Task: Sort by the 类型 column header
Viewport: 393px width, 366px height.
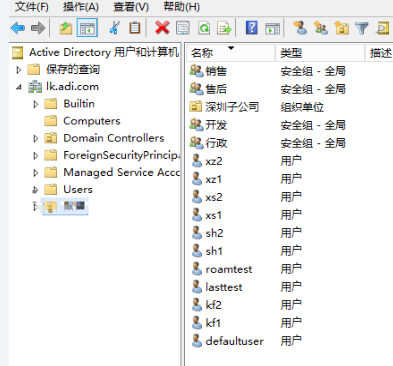Action: click(320, 53)
